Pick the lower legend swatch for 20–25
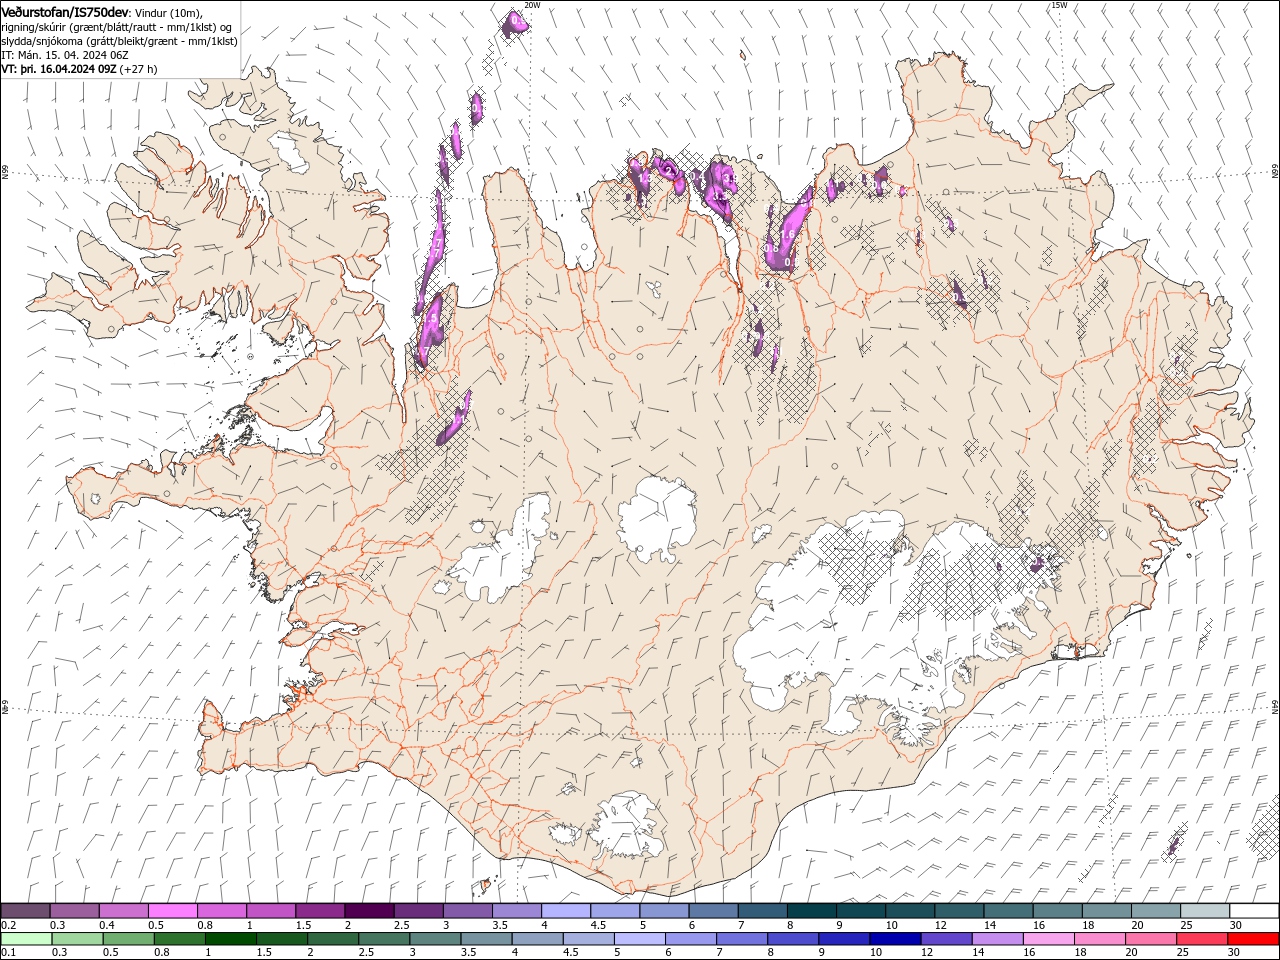Viewport: 1280px width, 960px height. [x=1150, y=939]
